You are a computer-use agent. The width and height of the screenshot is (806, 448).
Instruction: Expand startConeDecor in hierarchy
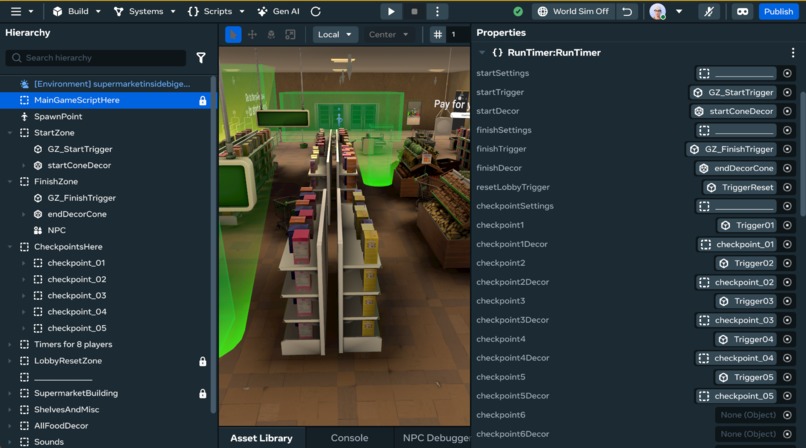(x=23, y=165)
